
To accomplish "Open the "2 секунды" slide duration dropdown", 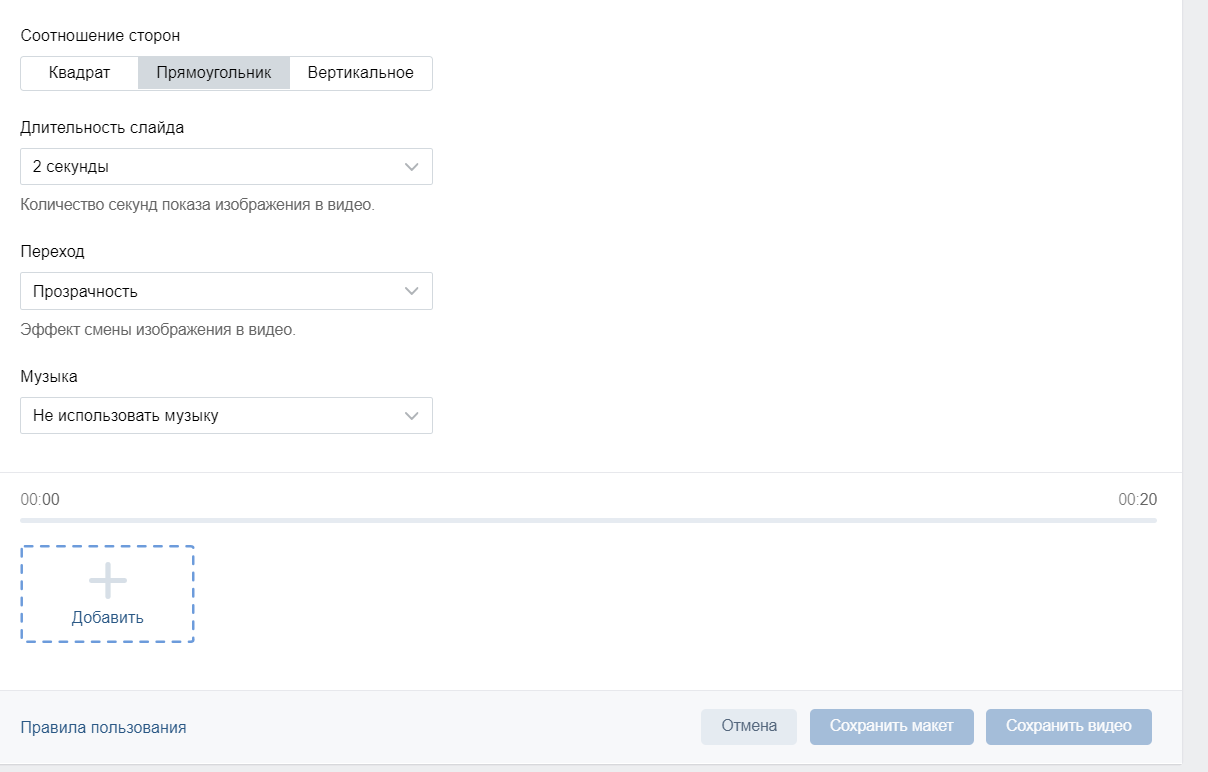I will [x=226, y=167].
